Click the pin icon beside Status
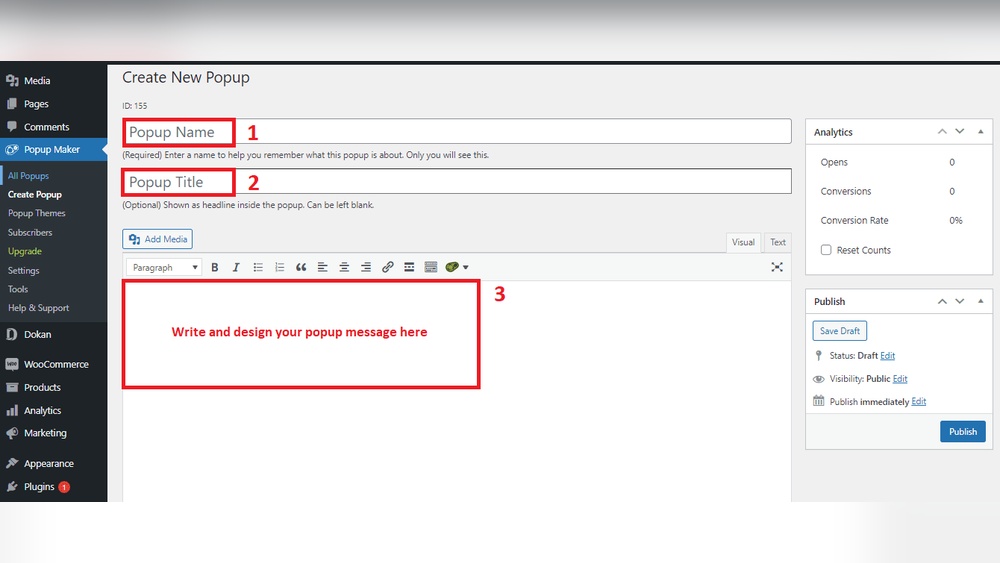Screen dimensions: 1000x563 click(819, 355)
